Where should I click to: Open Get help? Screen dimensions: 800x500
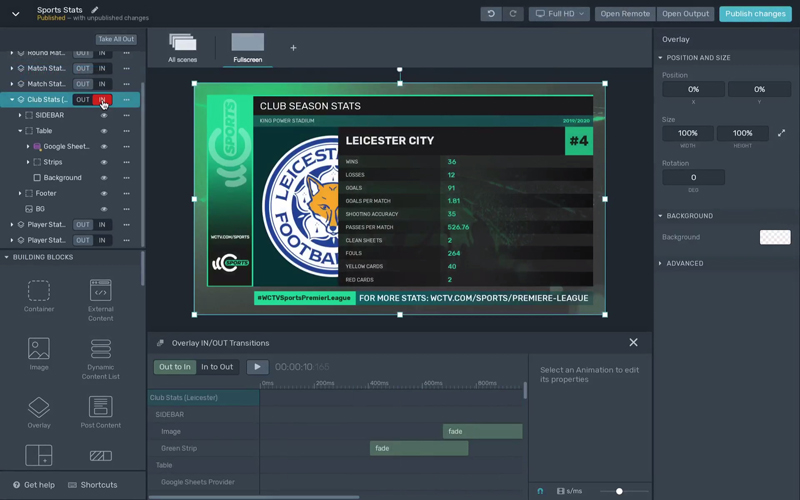point(34,485)
